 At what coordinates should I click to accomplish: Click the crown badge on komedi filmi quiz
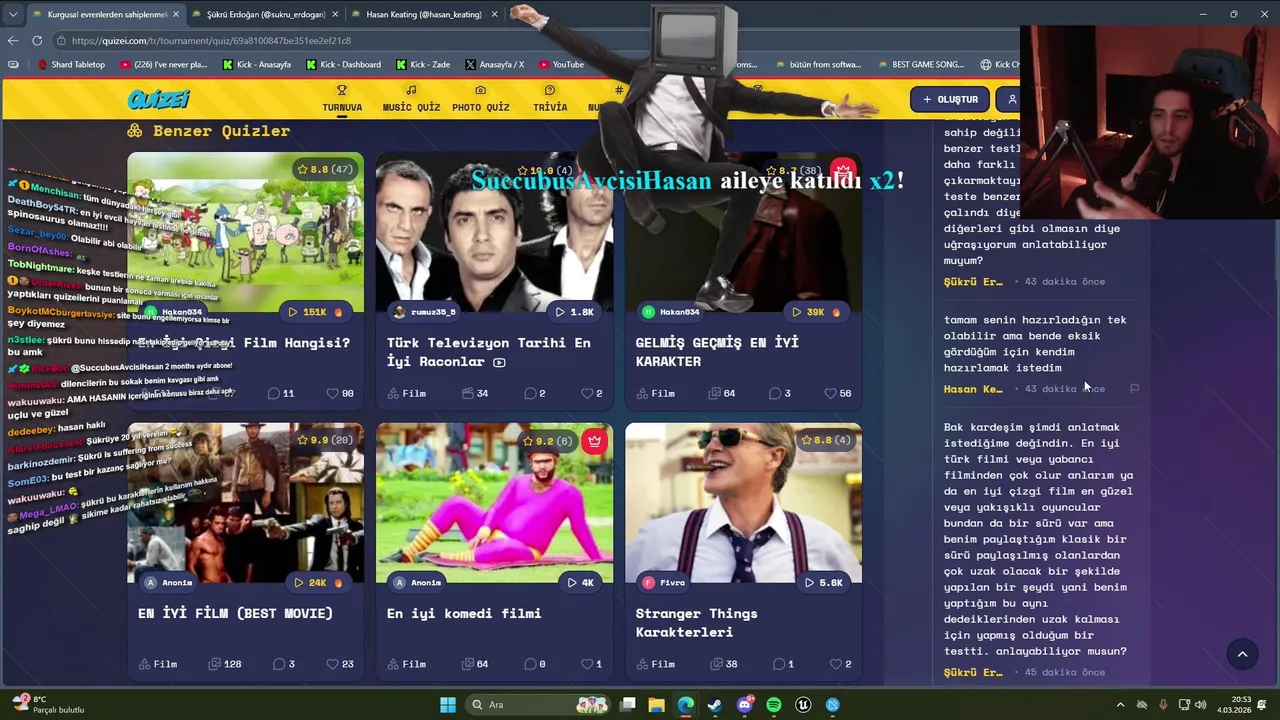point(595,440)
